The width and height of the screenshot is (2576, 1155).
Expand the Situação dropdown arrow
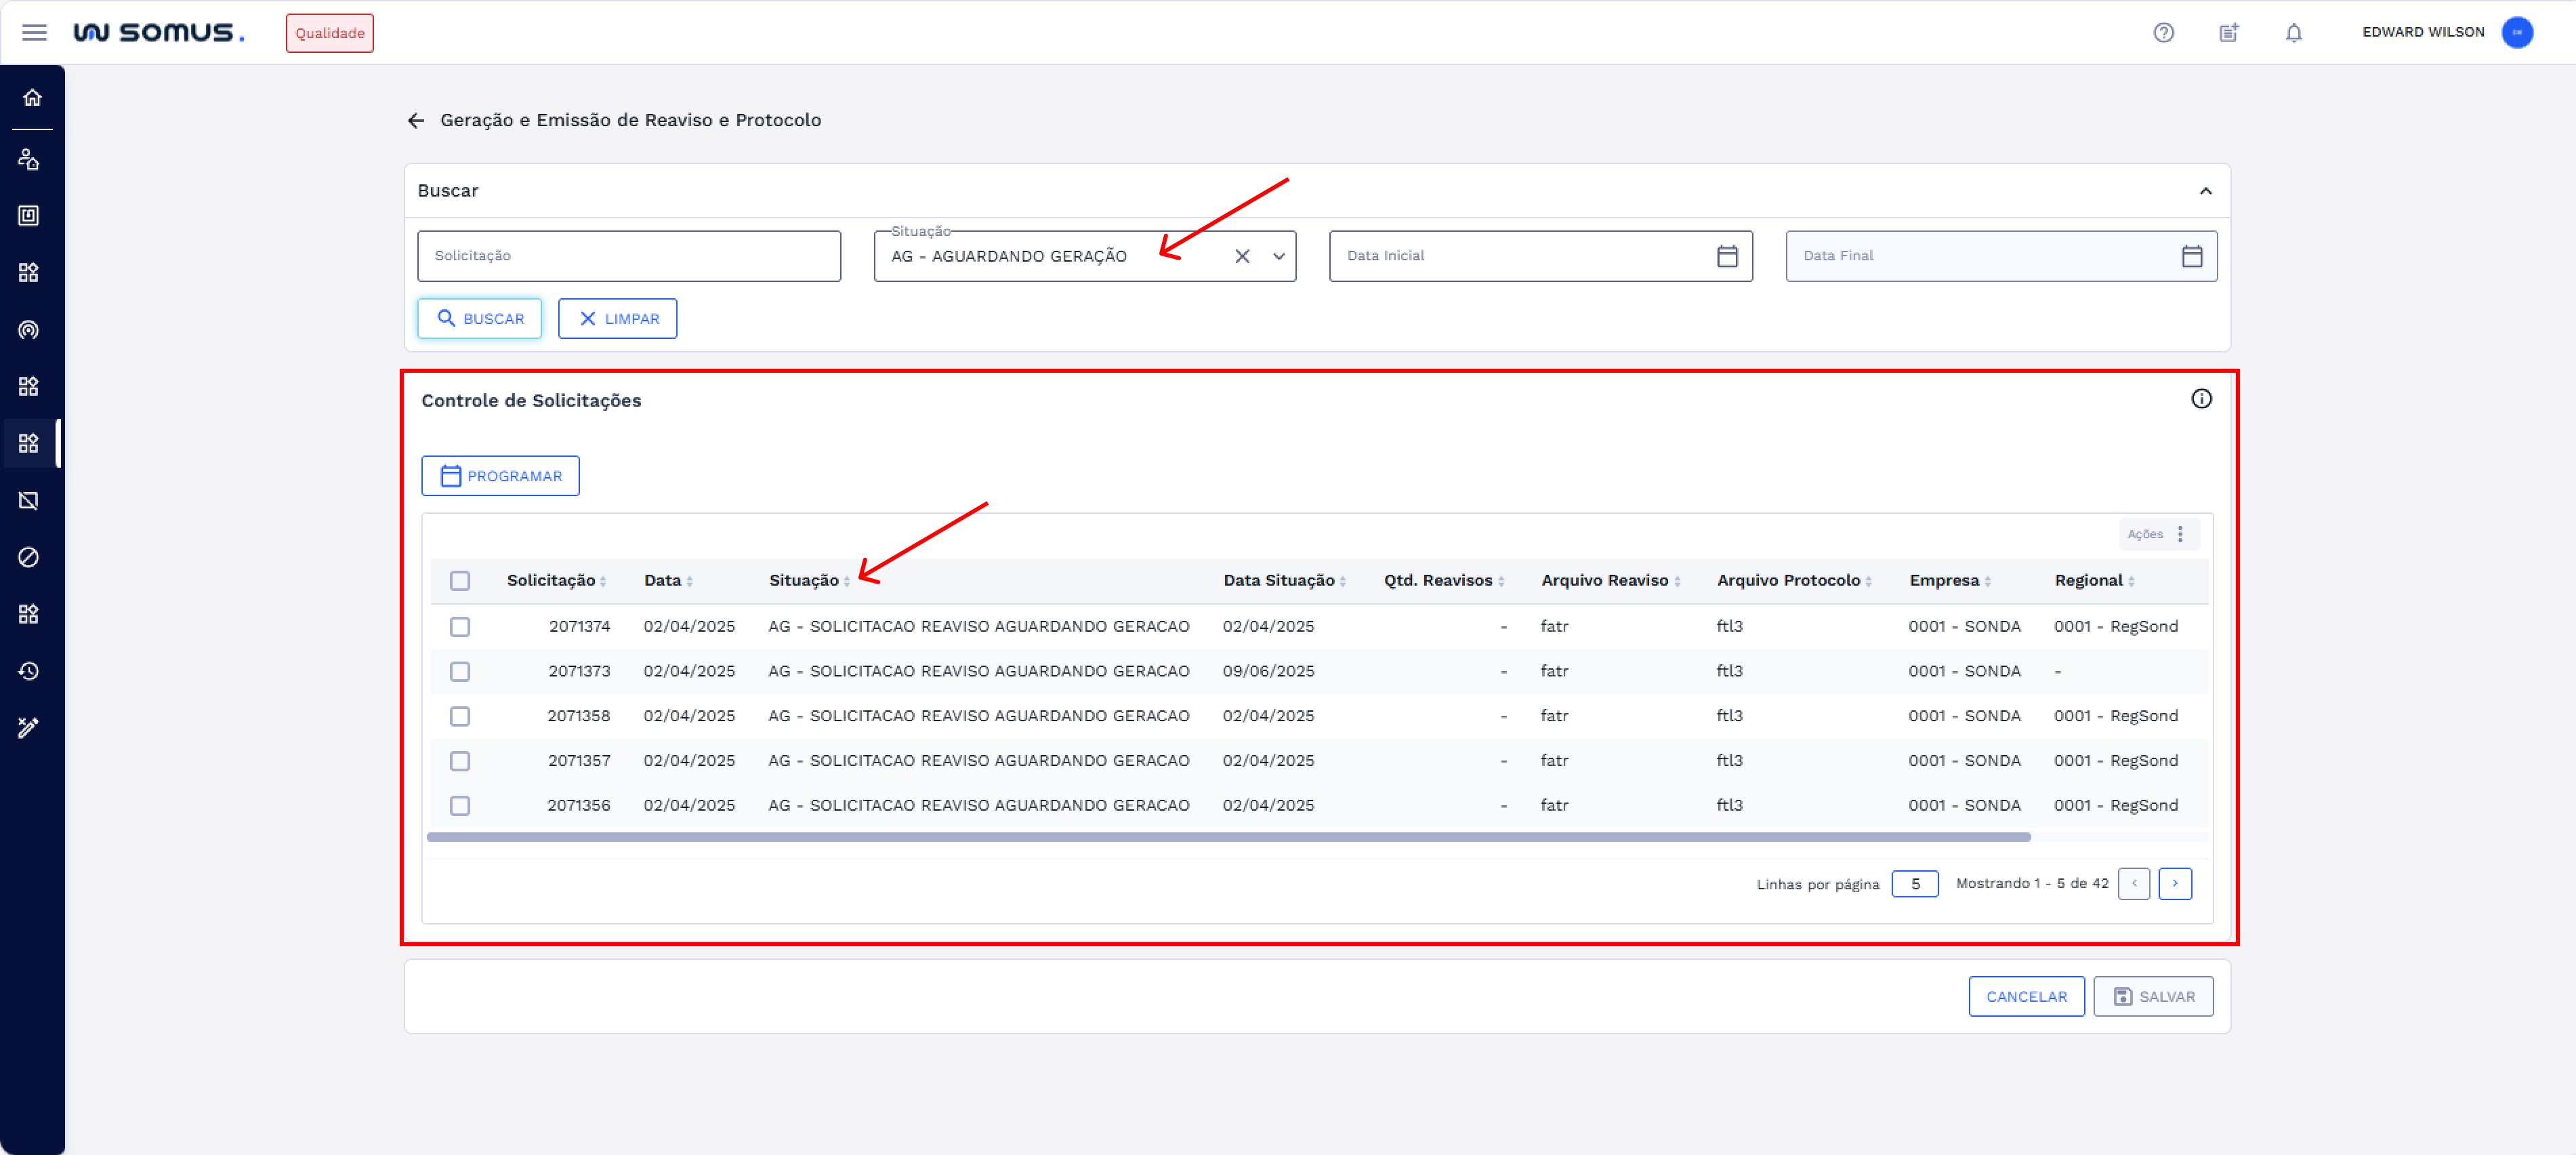[1278, 256]
